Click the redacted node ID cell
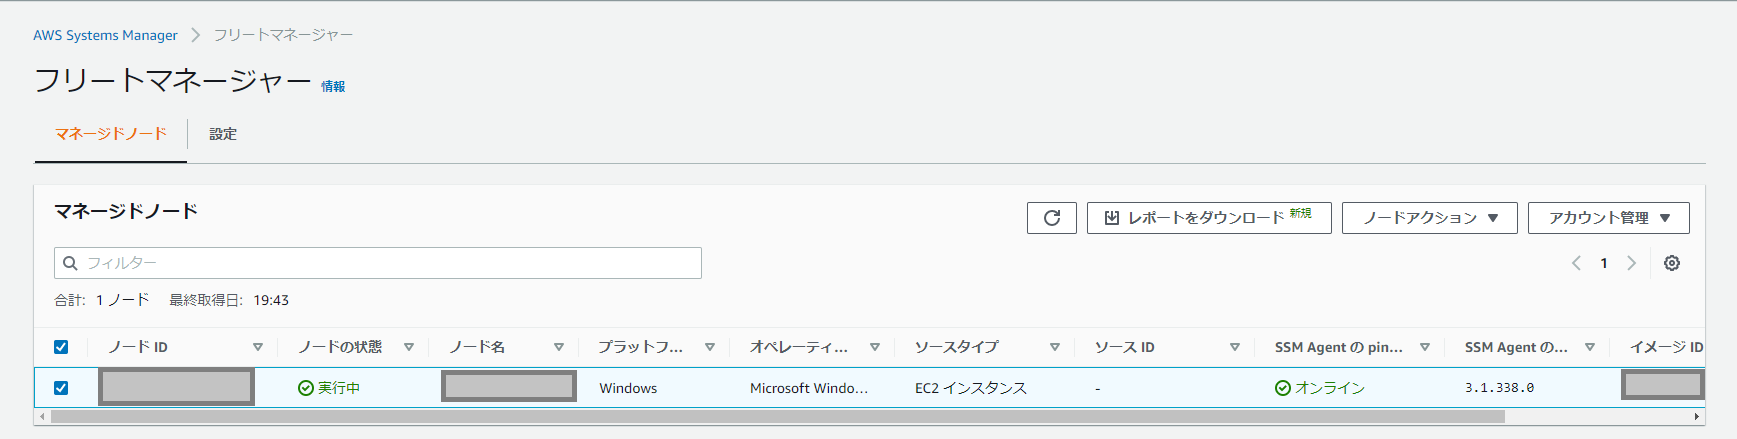 (176, 388)
